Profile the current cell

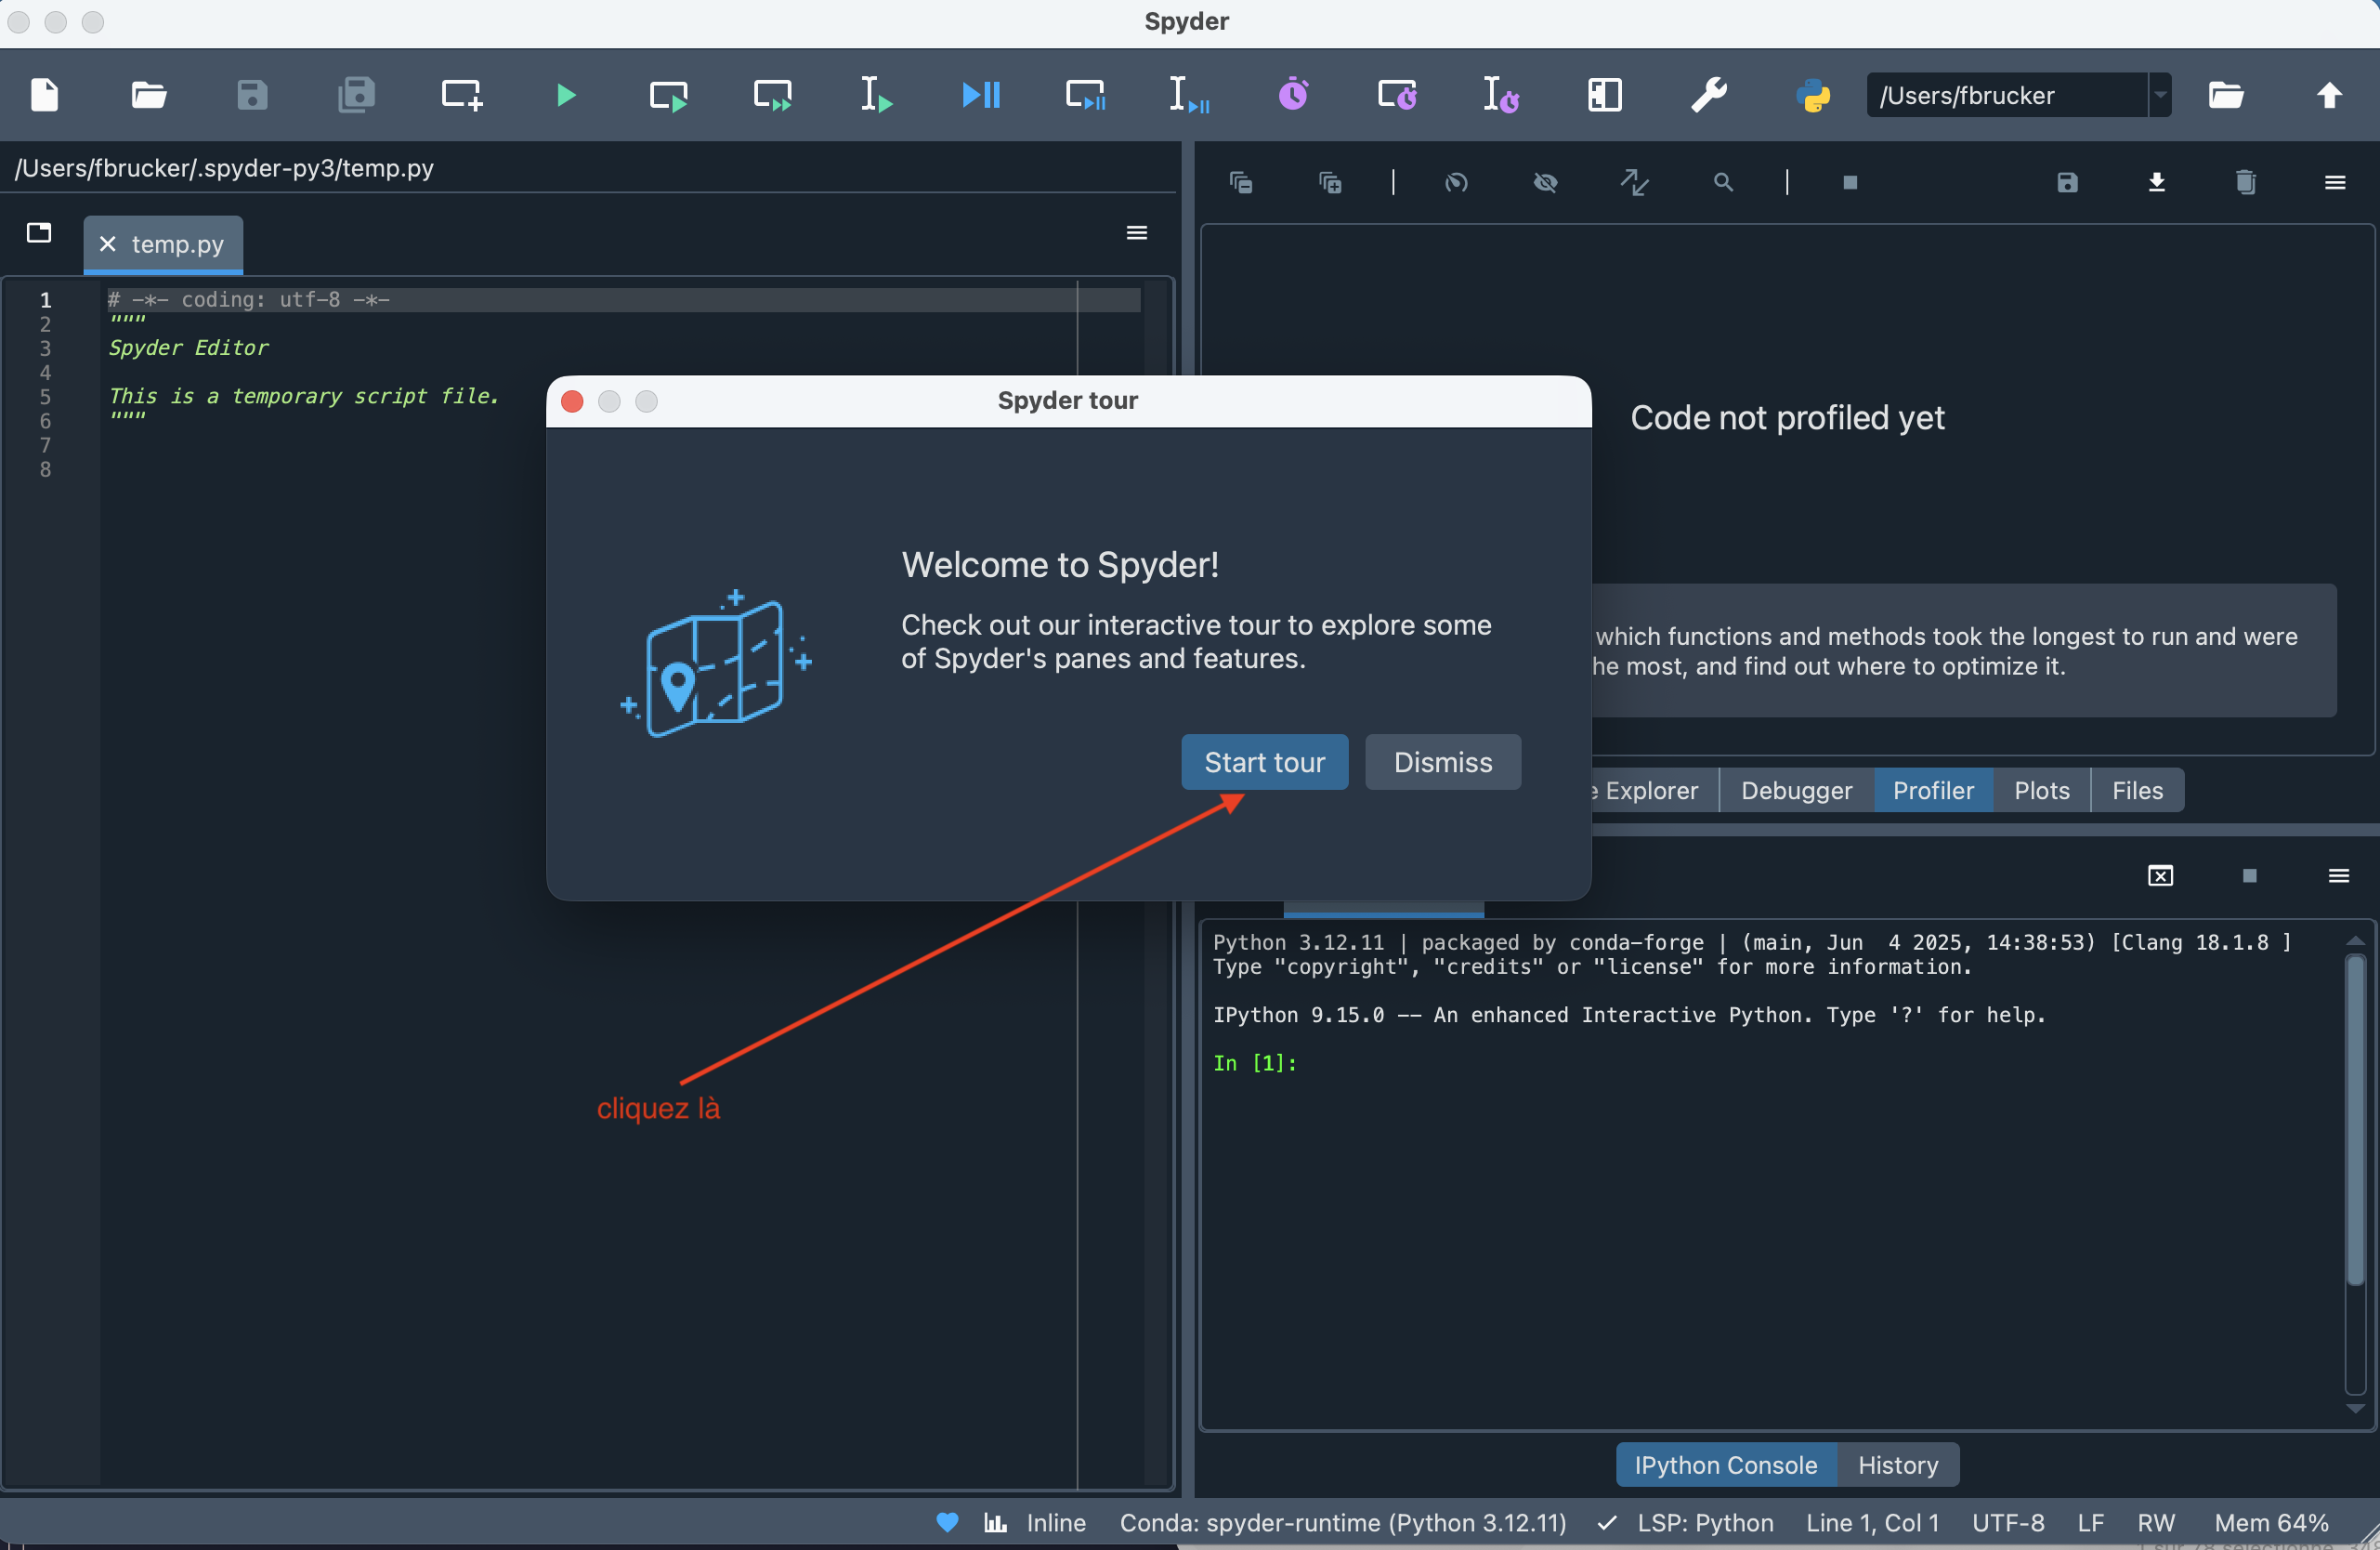pos(1398,95)
